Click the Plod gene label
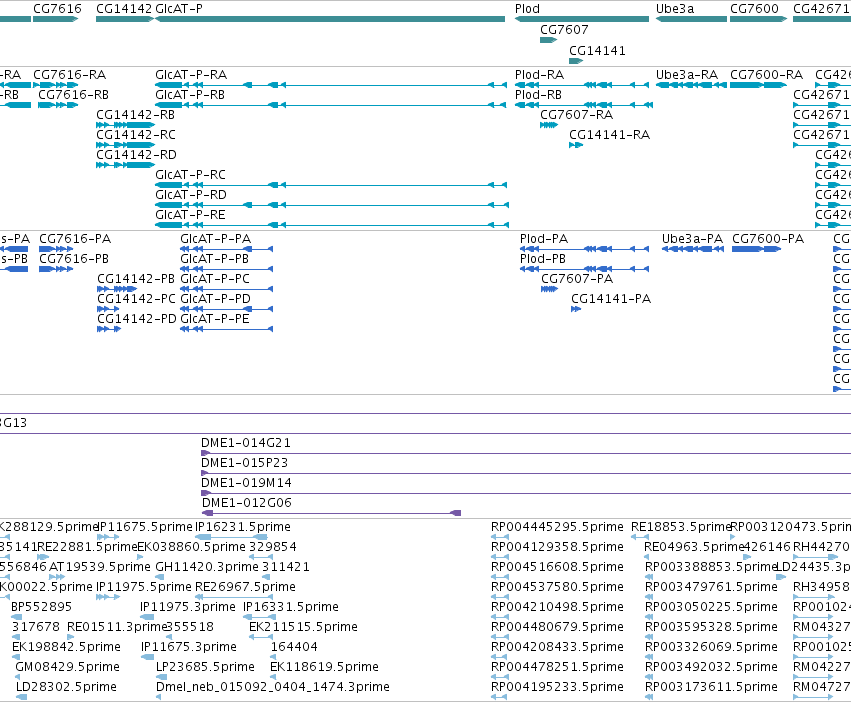 point(528,9)
